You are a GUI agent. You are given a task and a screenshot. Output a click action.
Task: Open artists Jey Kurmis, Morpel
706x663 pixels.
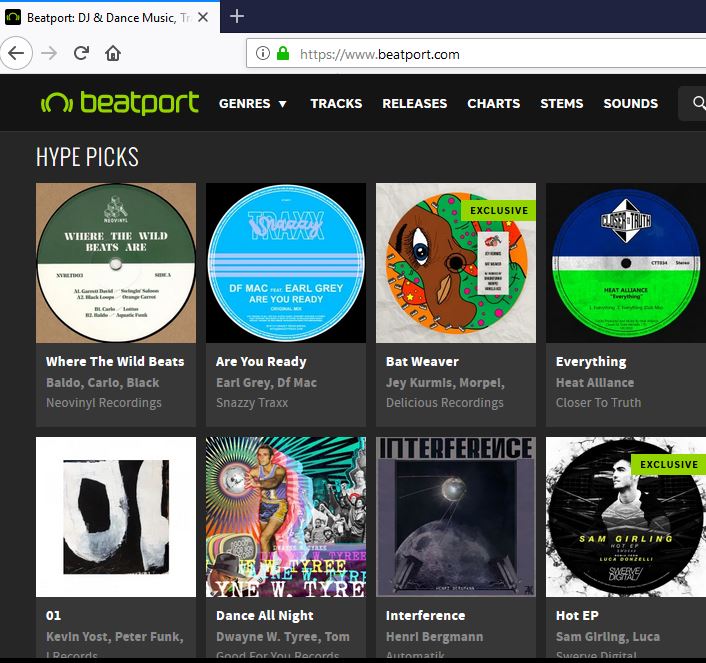click(445, 383)
